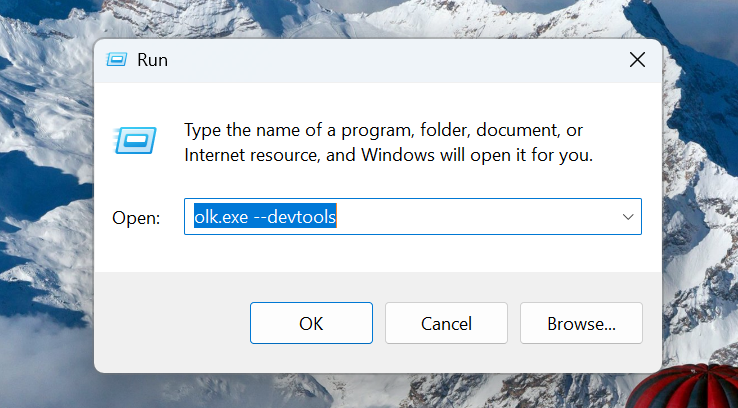Cancel the Run dialog
Viewport: 738px width, 408px height.
click(x=446, y=323)
